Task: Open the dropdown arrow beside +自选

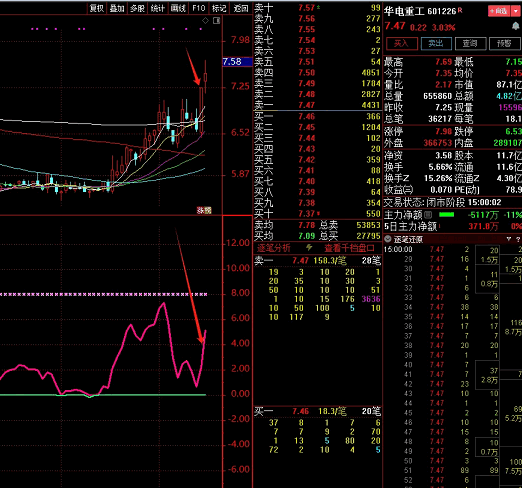Action: 516,11
